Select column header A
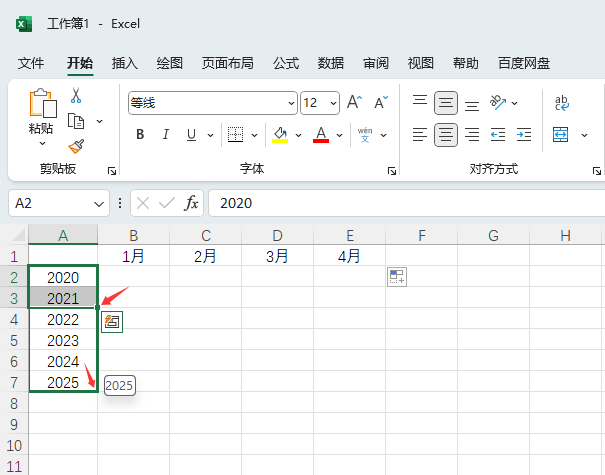 pyautogui.click(x=63, y=235)
